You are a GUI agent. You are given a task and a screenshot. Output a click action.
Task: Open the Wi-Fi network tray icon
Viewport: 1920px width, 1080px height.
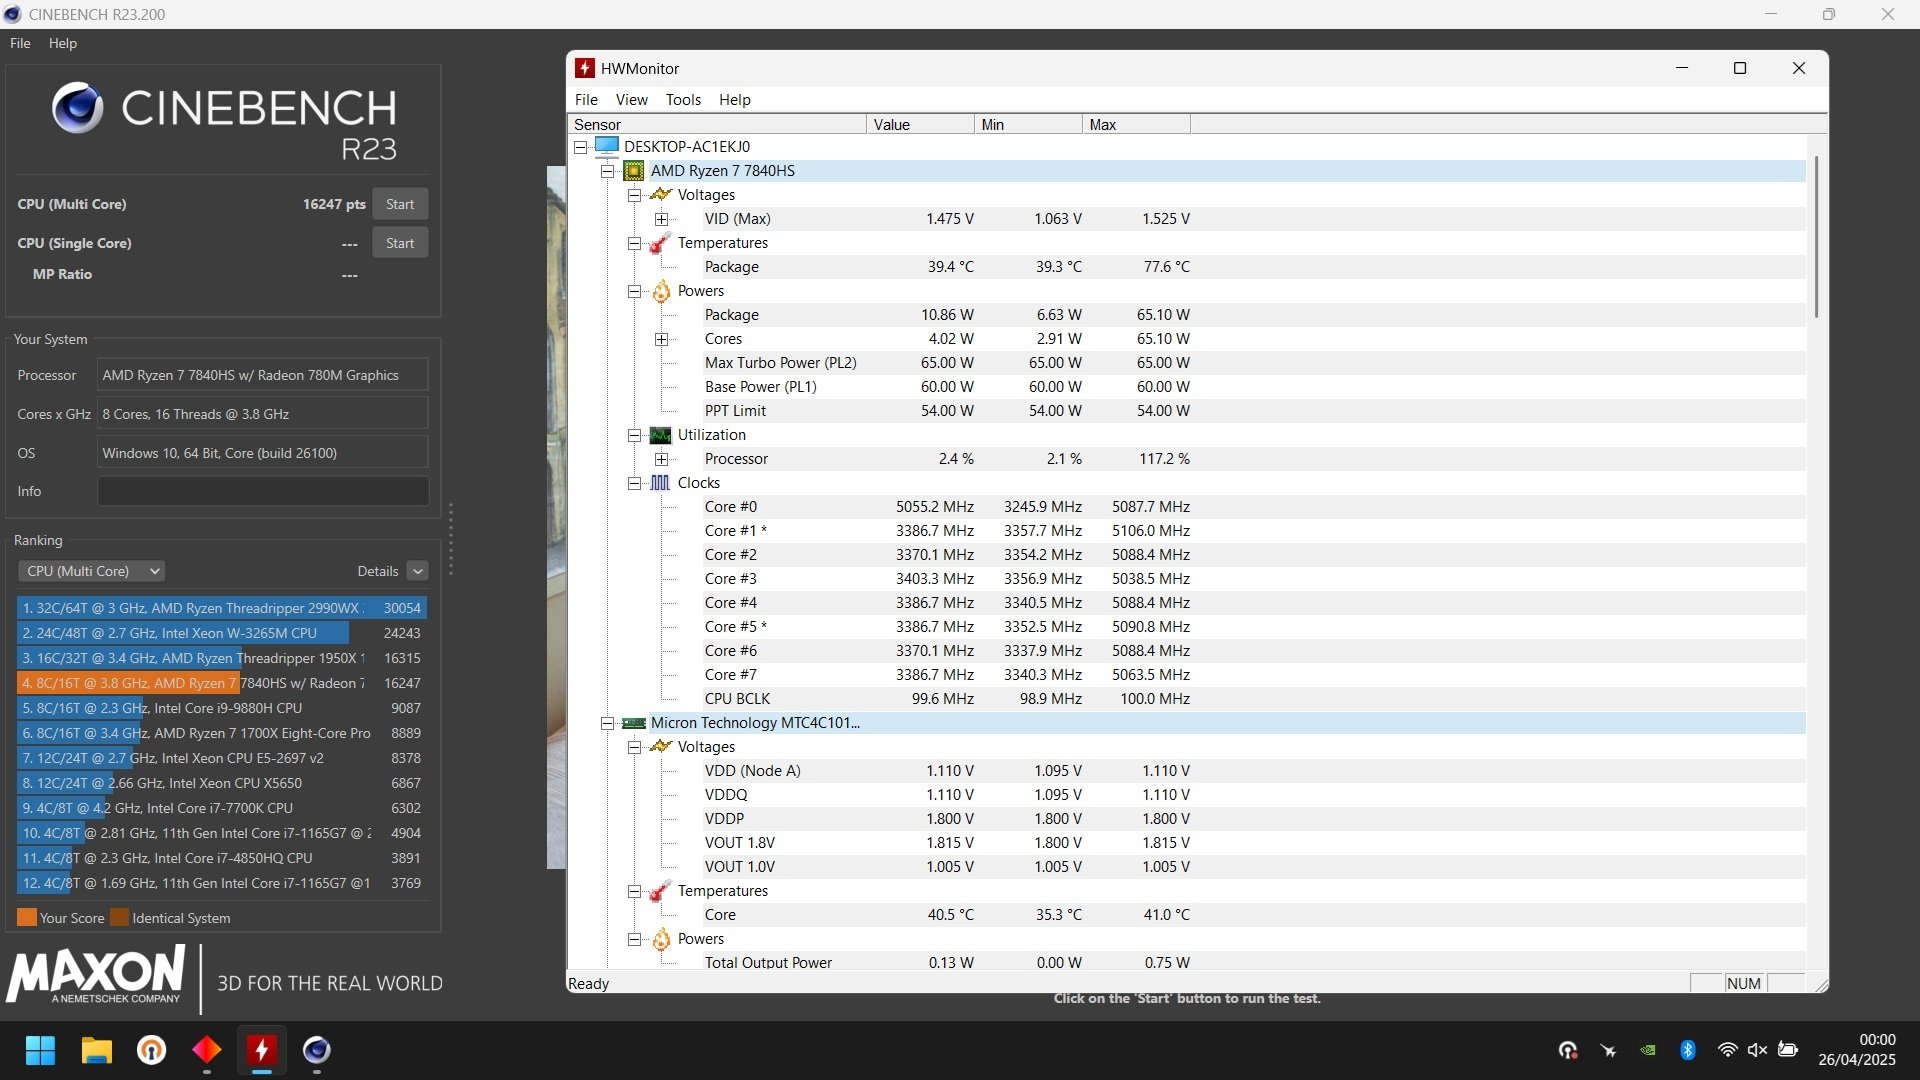pos(1727,1050)
